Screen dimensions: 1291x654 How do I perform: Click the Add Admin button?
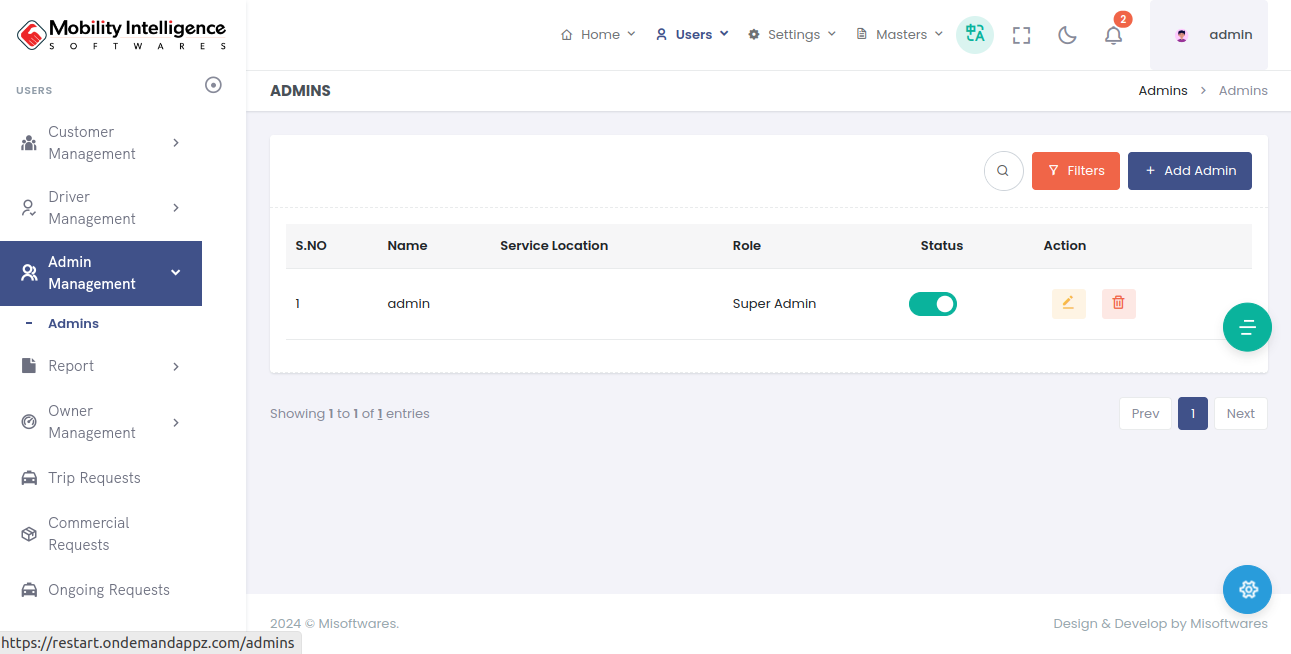point(1189,171)
